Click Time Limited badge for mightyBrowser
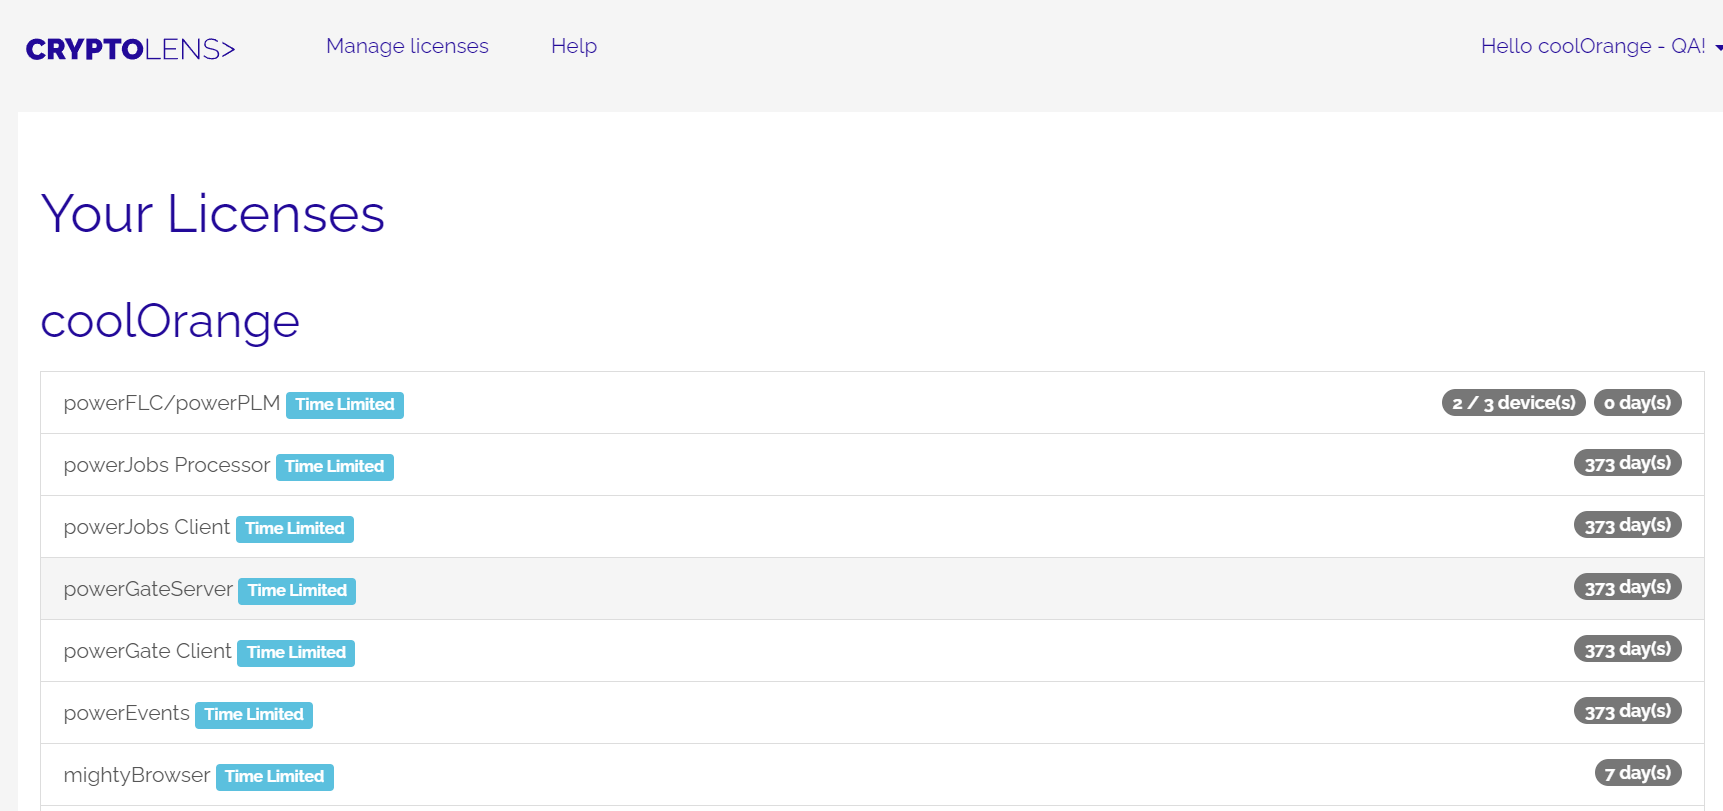This screenshot has width=1723, height=811. pos(275,777)
